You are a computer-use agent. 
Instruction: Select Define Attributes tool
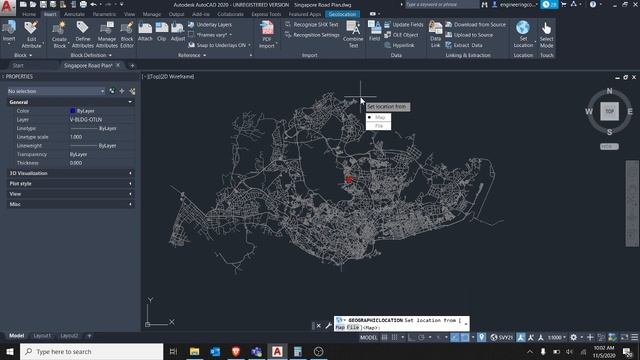click(x=82, y=34)
